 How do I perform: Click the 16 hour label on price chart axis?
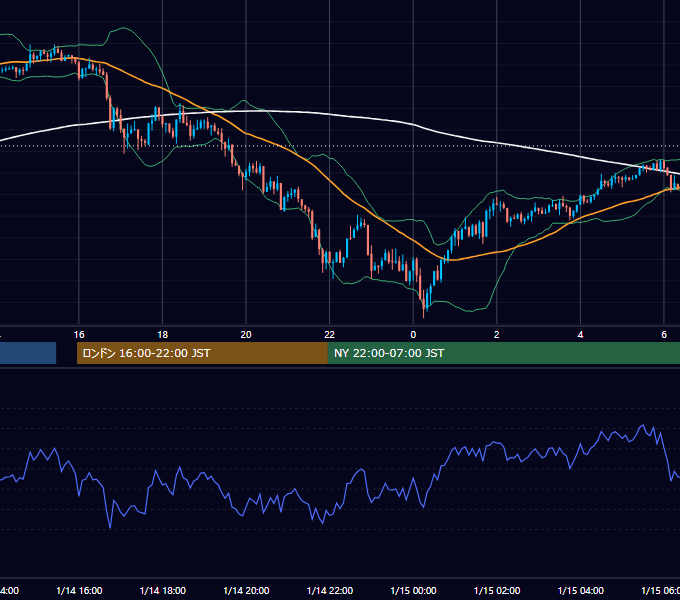(79, 335)
